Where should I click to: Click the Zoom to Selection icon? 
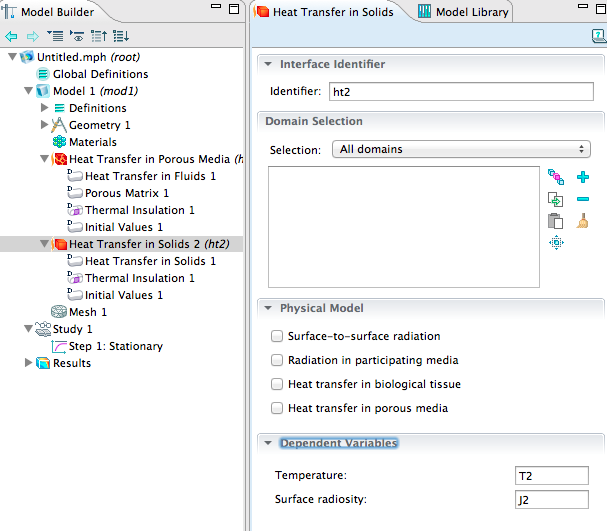(x=556, y=243)
